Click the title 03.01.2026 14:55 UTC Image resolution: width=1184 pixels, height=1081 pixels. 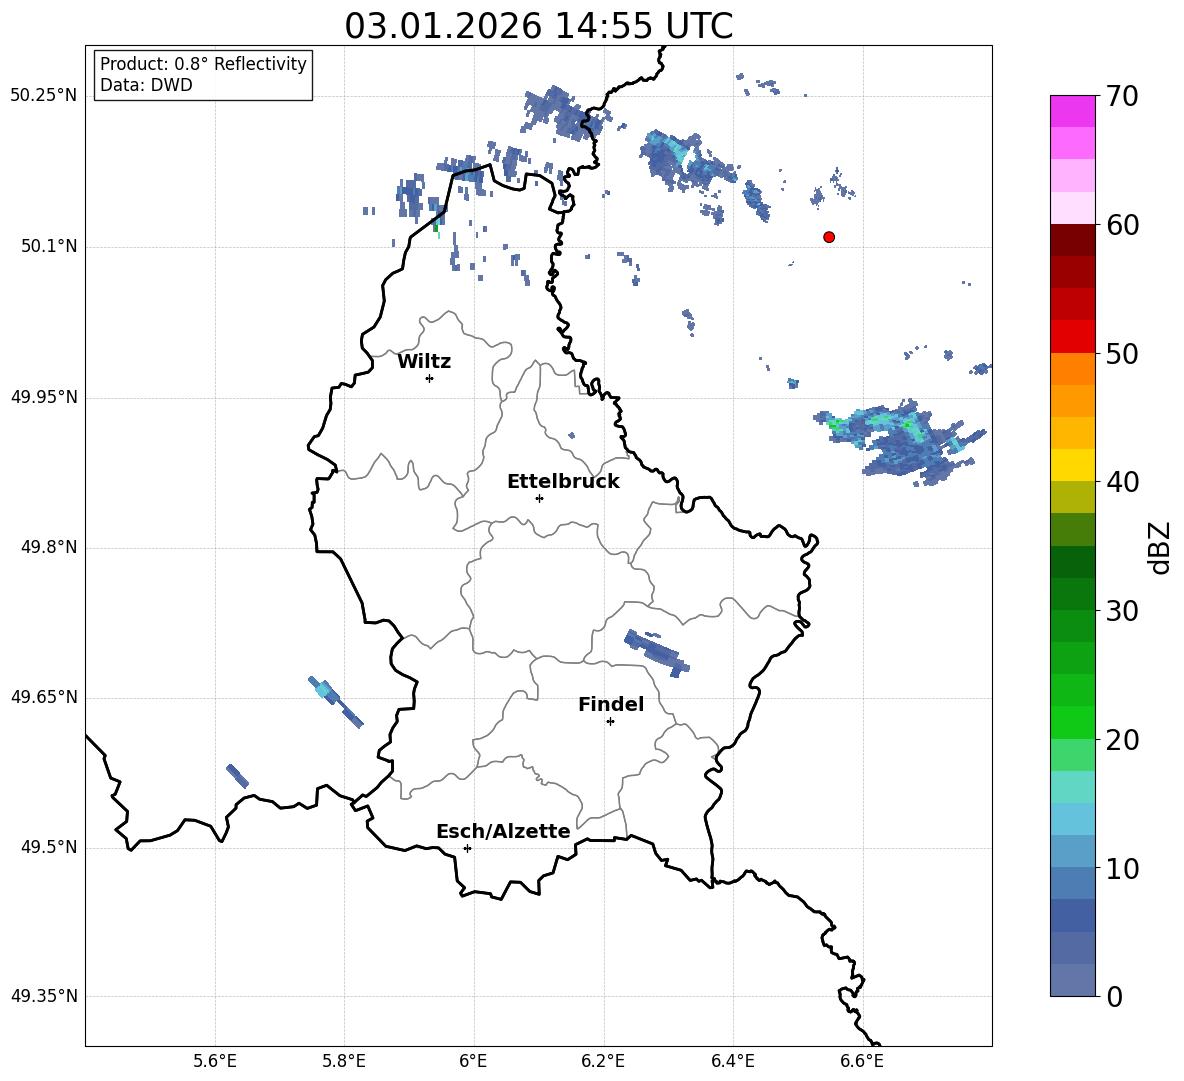[538, 26]
